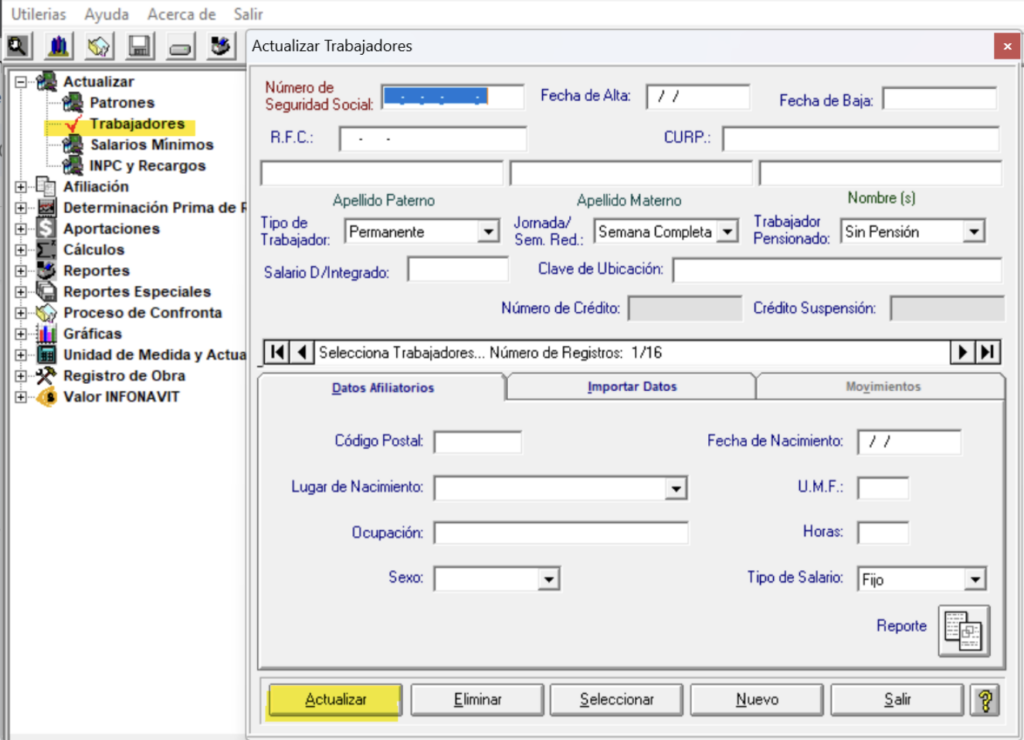Expand the Afiliación tree node

click(x=21, y=187)
